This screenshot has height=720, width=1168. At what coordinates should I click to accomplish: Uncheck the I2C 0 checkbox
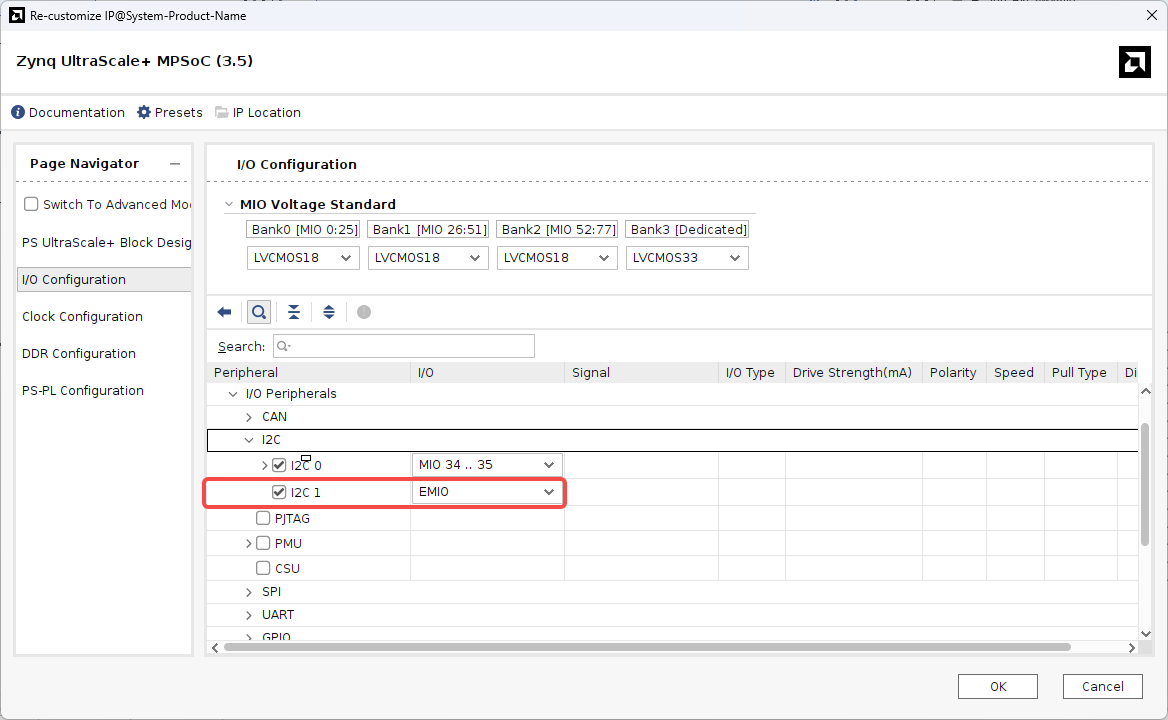279,465
